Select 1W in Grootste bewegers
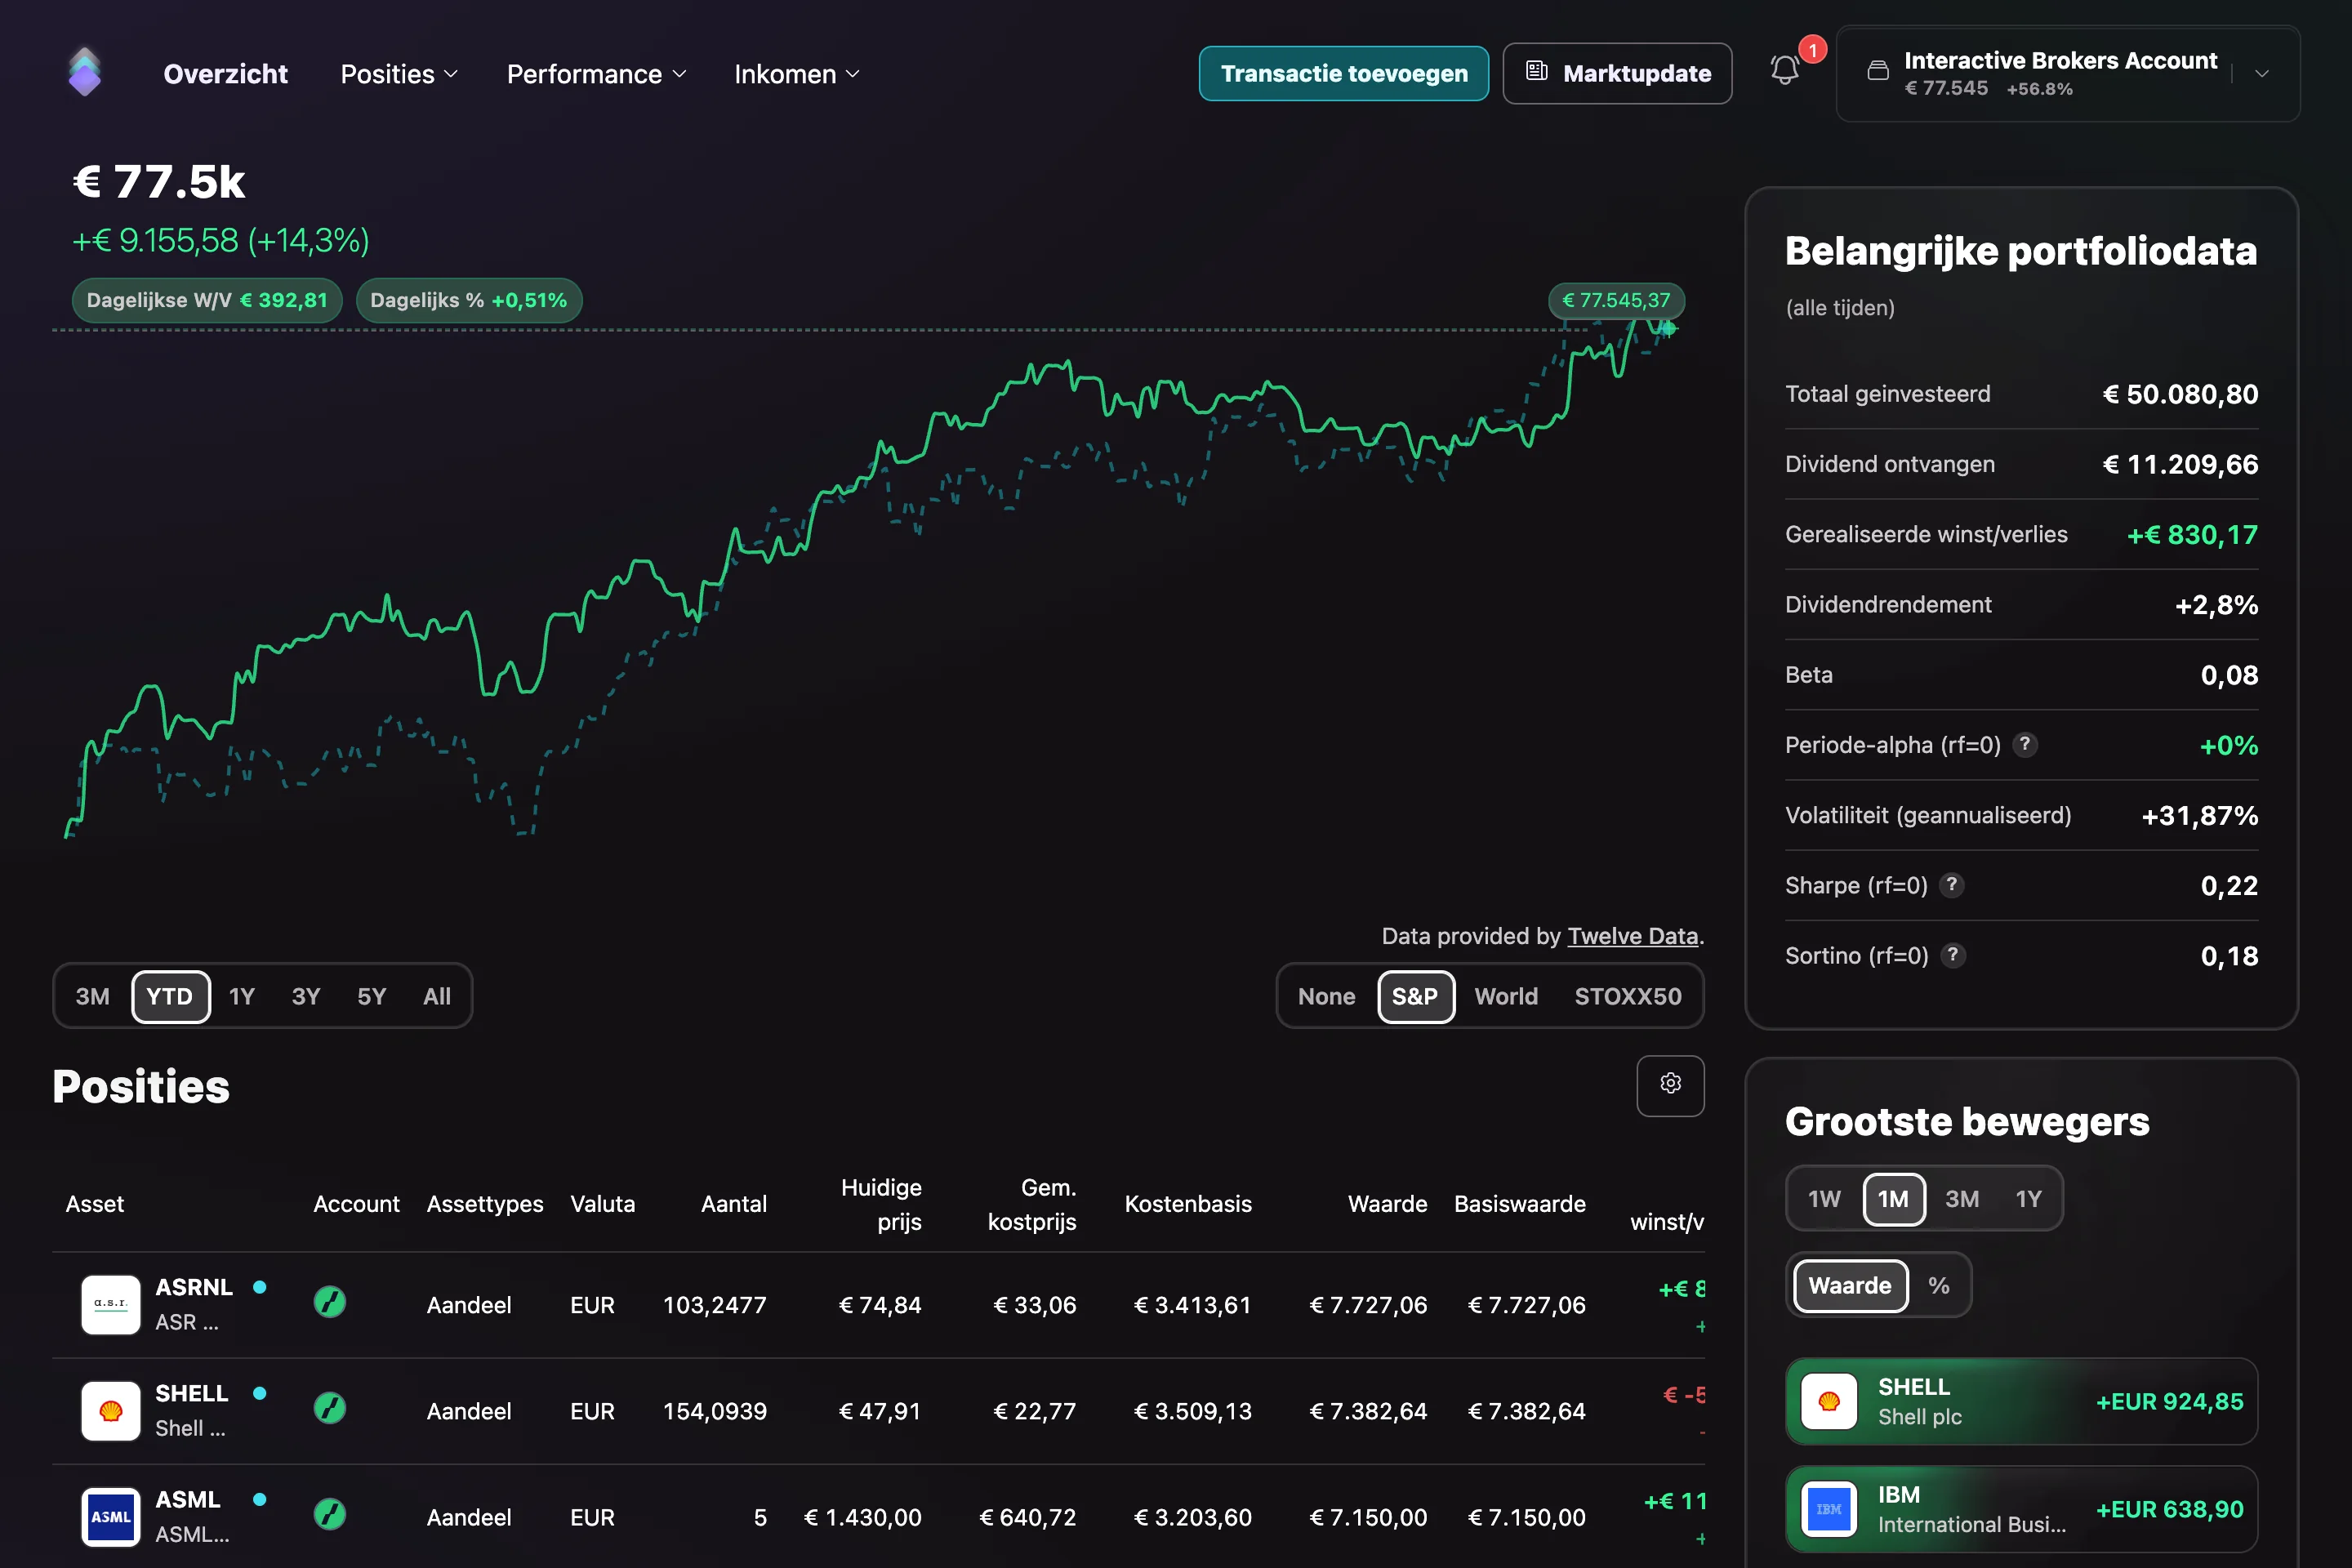The height and width of the screenshot is (1568, 2352). (1824, 1199)
